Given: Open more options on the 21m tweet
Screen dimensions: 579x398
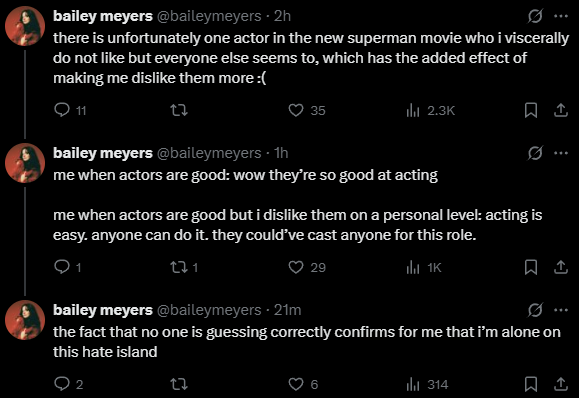Looking at the screenshot, I should click(x=561, y=310).
